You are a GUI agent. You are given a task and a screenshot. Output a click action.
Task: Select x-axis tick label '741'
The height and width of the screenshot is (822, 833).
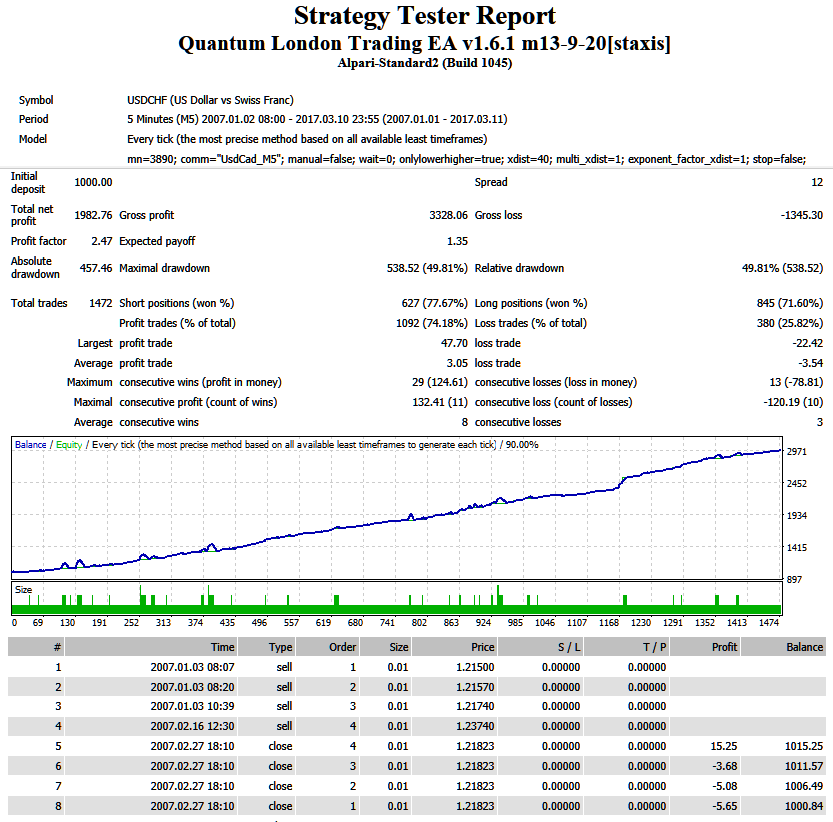click(x=387, y=623)
